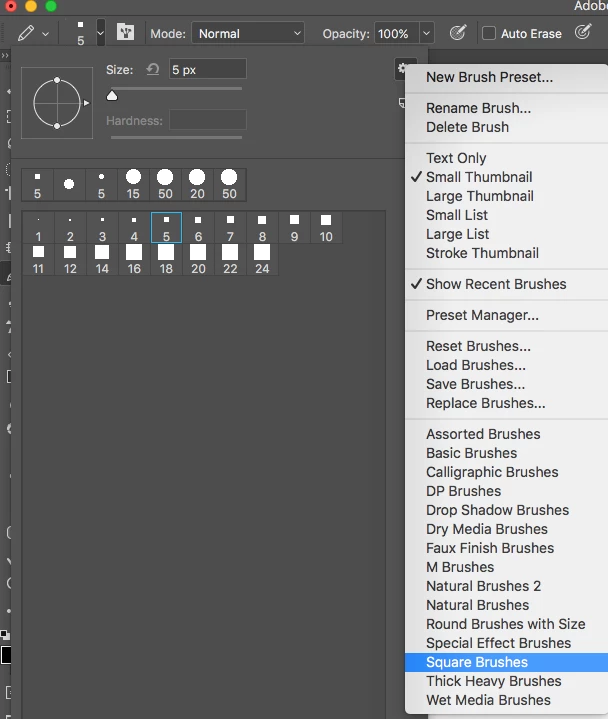Switch view to Small List

506,215
